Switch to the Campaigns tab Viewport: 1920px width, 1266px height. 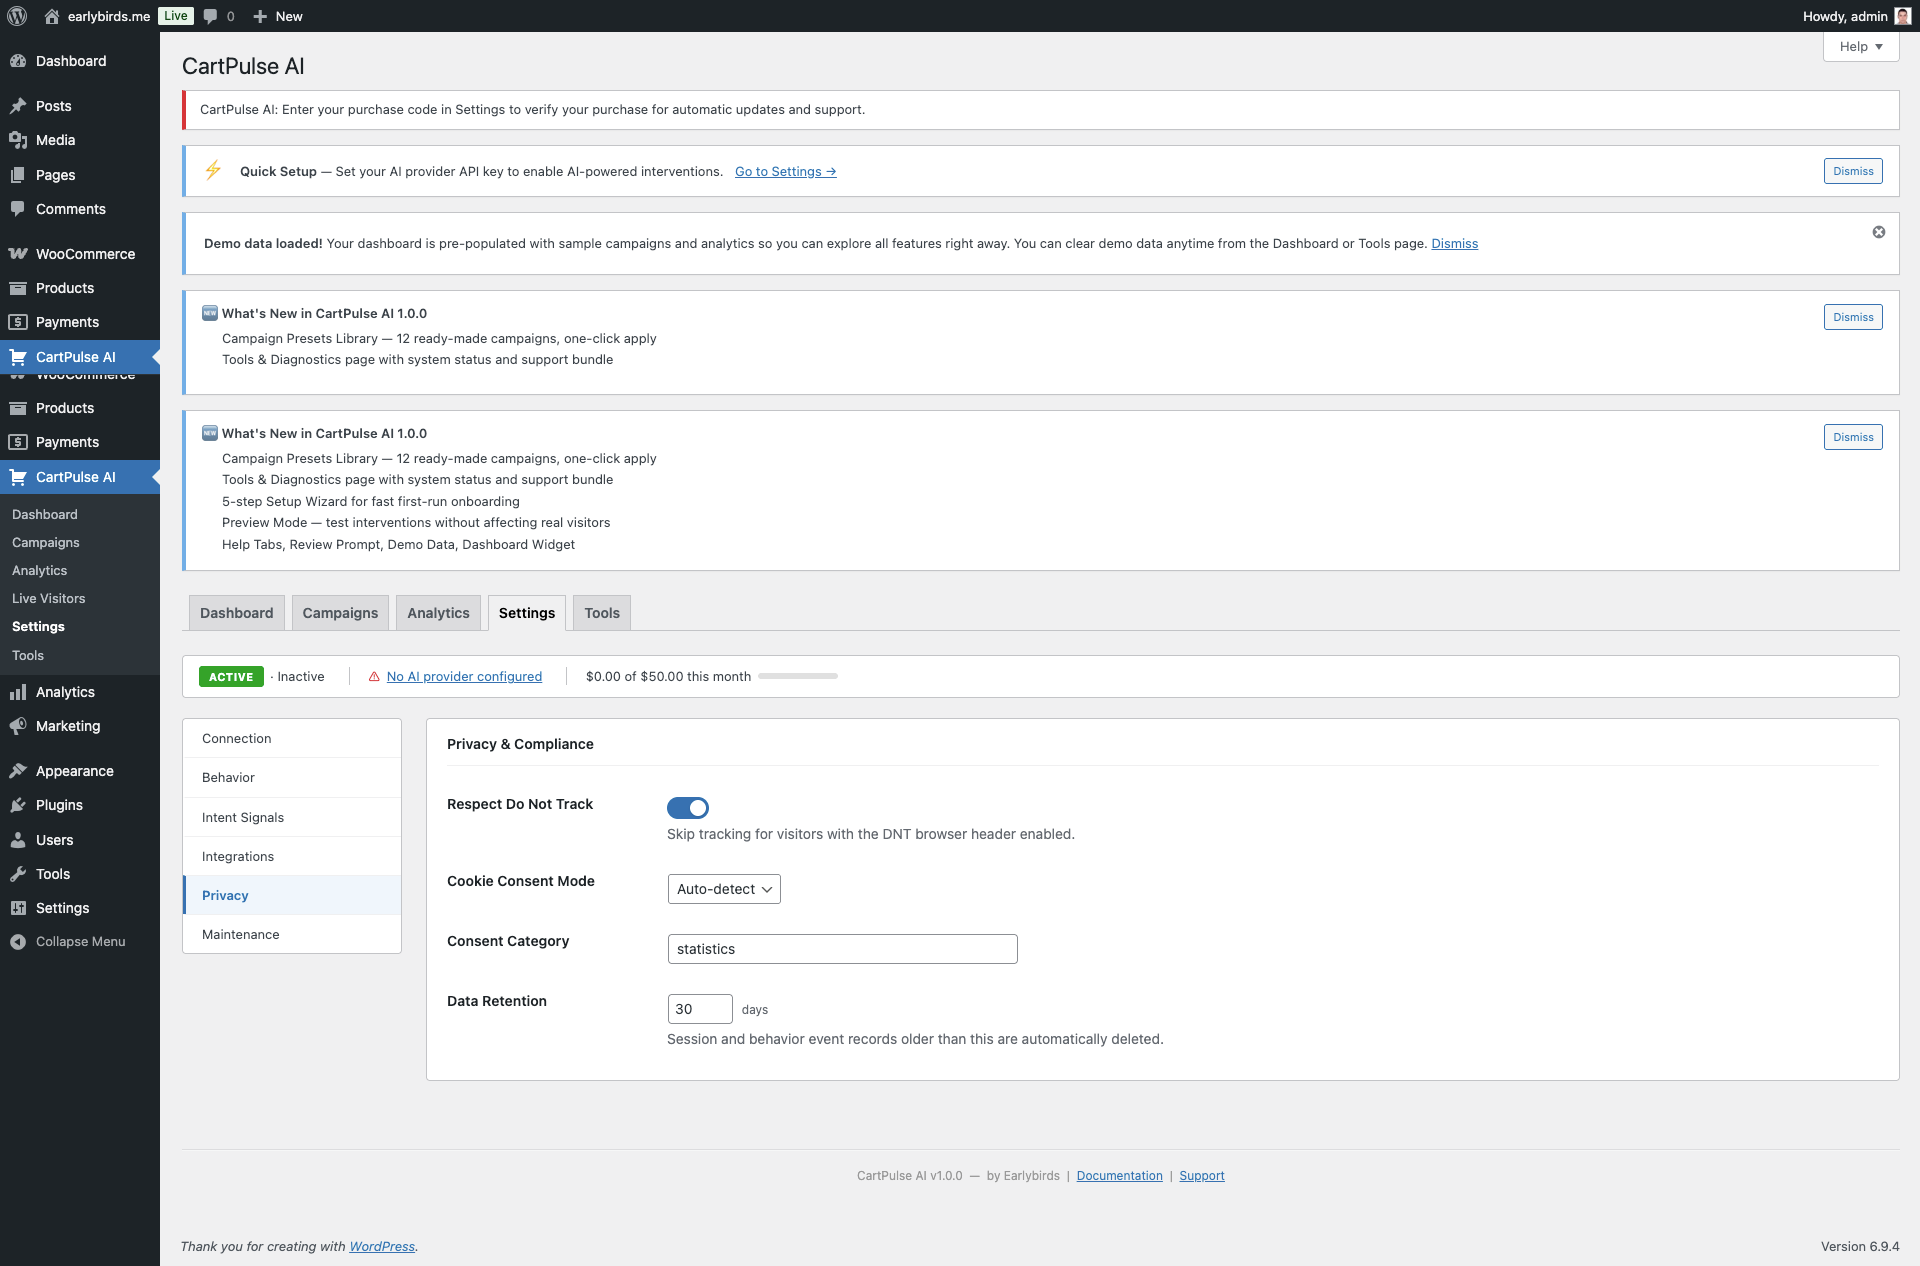click(340, 612)
